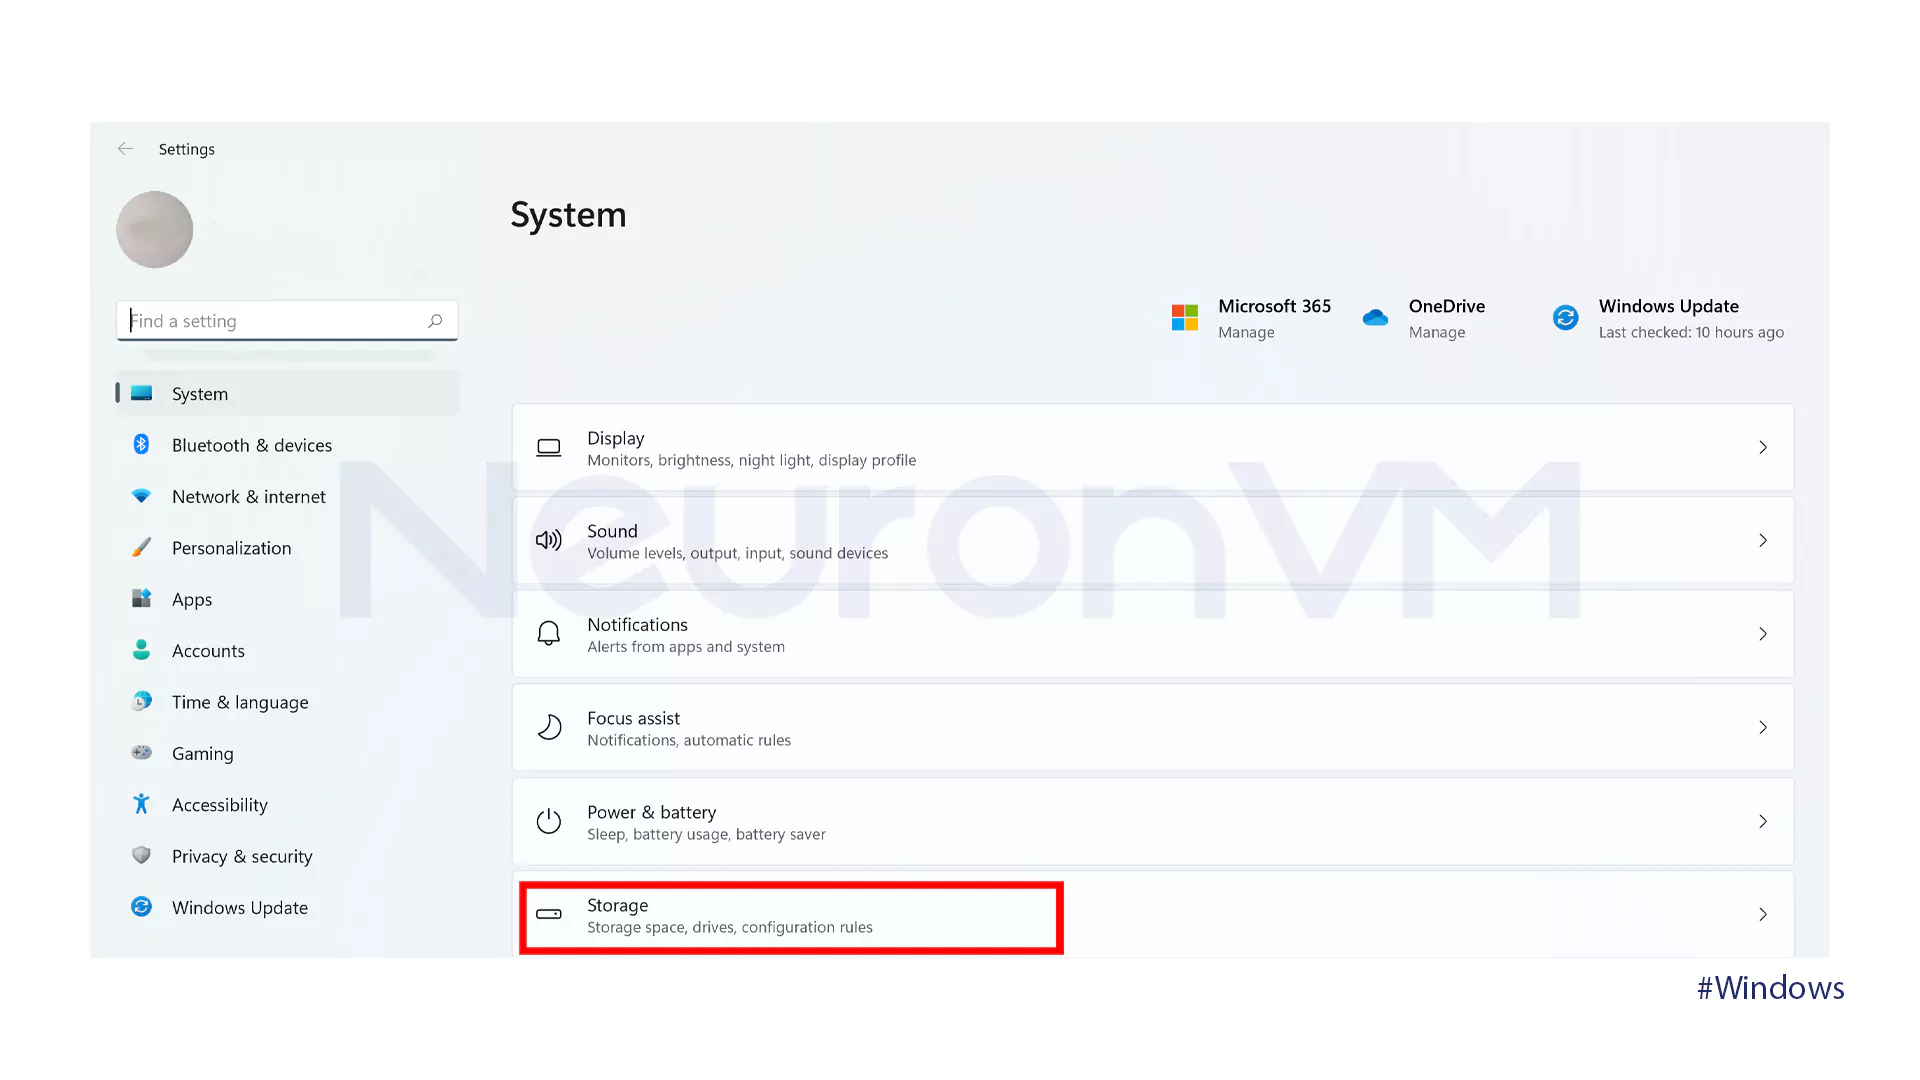Click the Personalization paintbrush icon
Screen dimensions: 1920x1080
click(x=141, y=547)
